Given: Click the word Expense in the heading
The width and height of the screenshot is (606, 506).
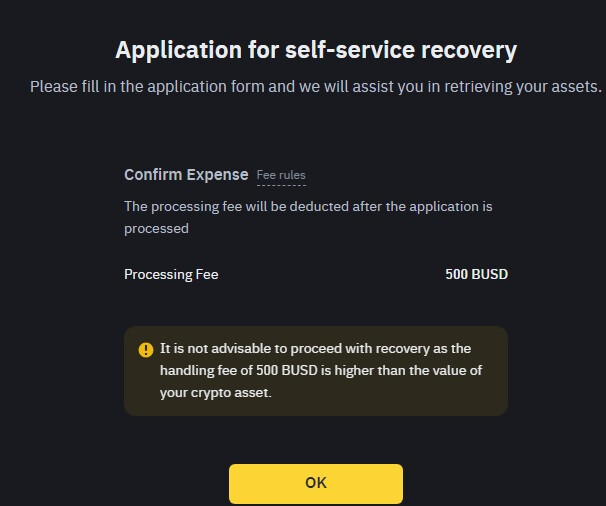Looking at the screenshot, I should [x=217, y=175].
